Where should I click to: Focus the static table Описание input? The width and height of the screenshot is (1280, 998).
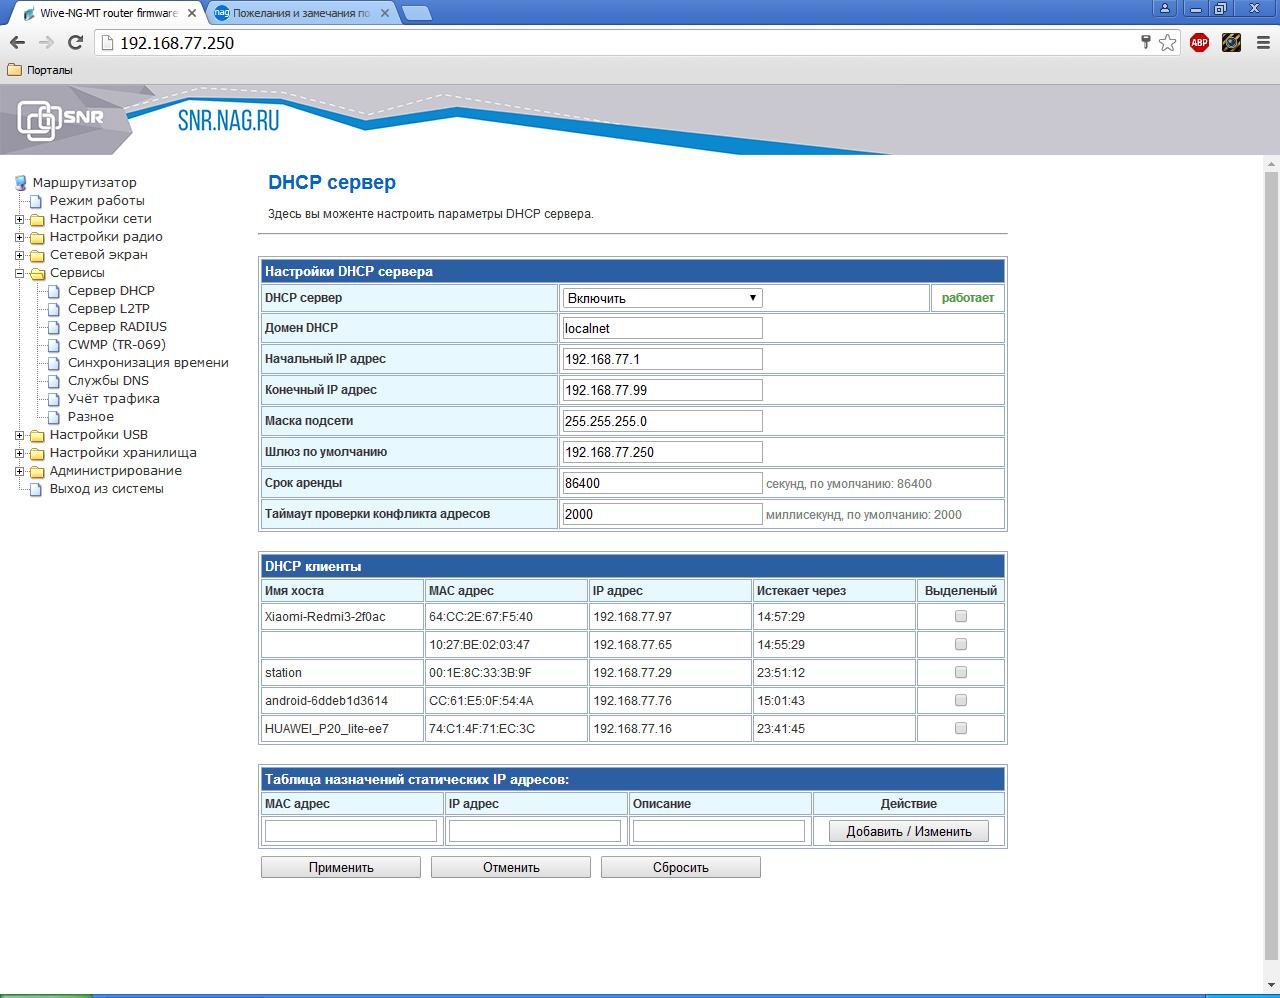click(x=719, y=831)
